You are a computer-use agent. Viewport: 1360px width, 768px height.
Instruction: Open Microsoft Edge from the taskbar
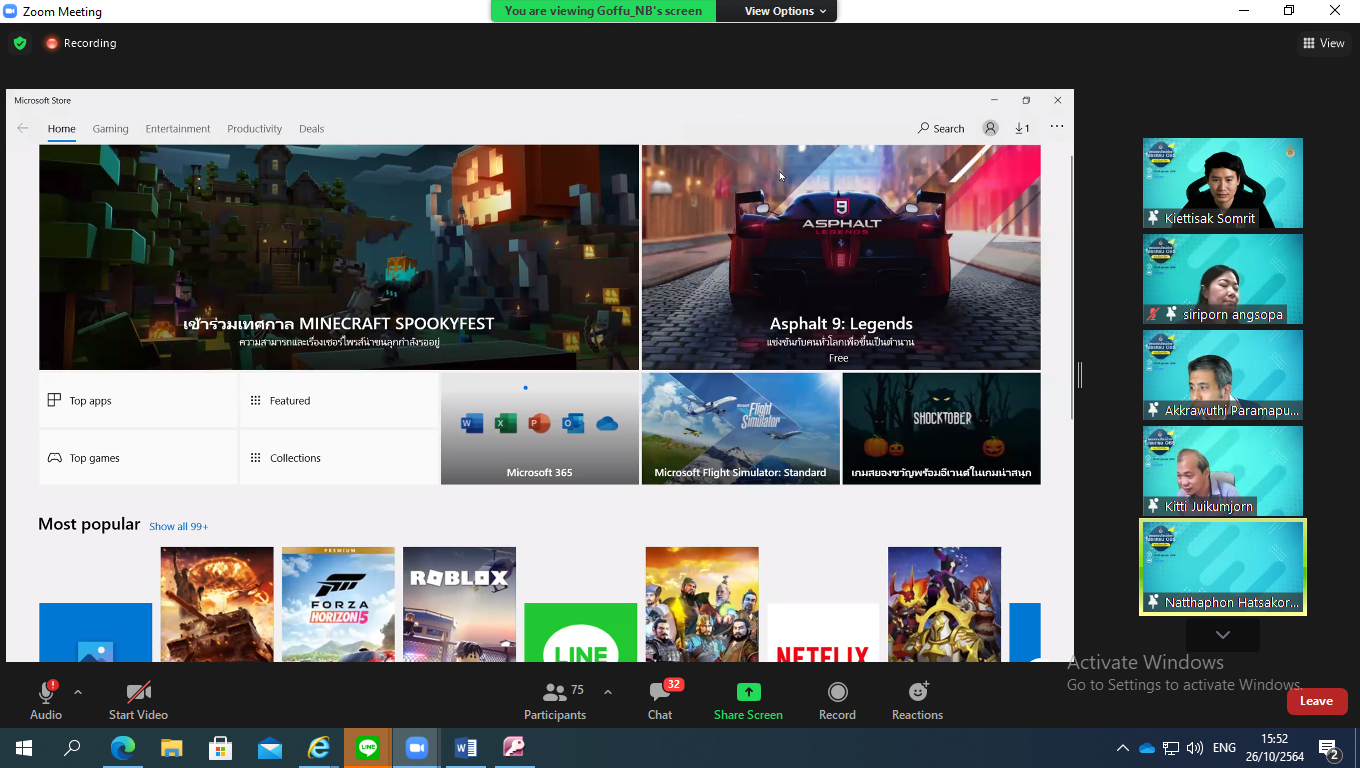122,747
